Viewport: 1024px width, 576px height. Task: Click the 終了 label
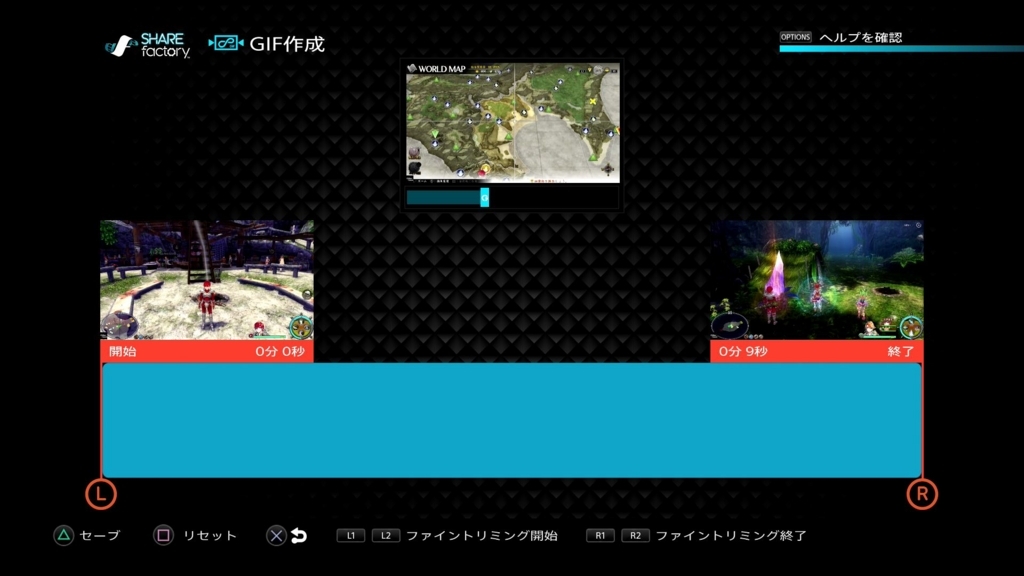tap(901, 351)
